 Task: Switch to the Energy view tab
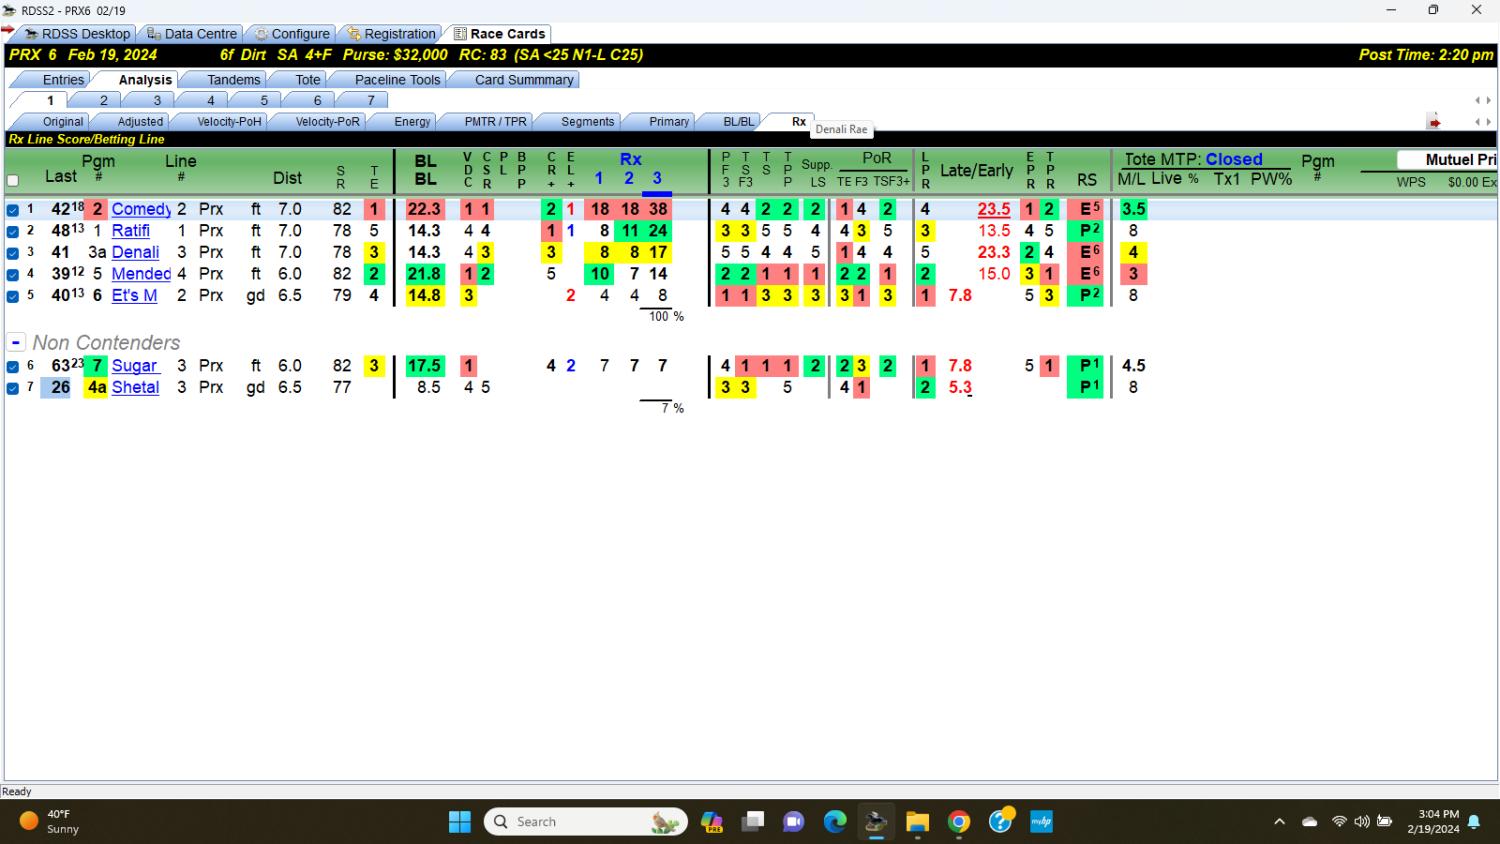click(412, 122)
